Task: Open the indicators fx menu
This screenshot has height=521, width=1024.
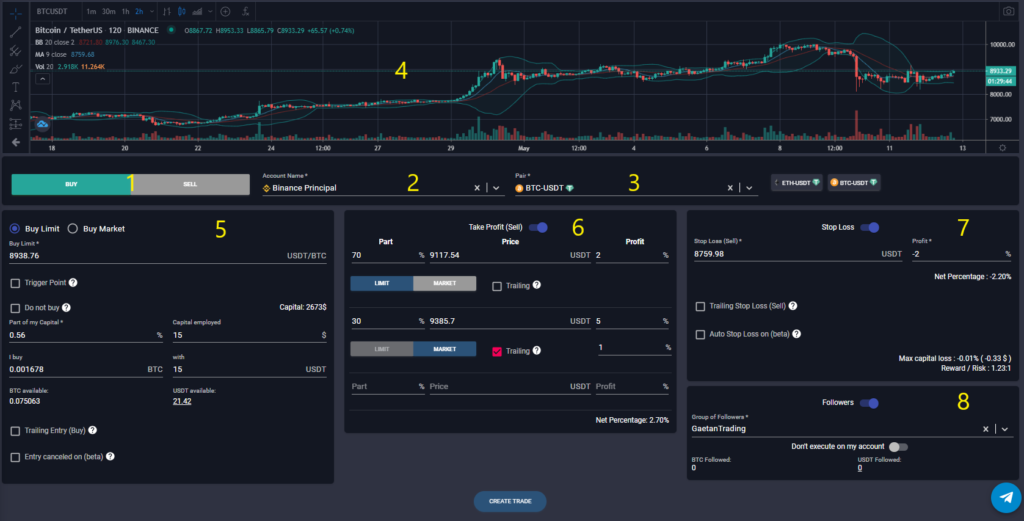Action: click(246, 11)
